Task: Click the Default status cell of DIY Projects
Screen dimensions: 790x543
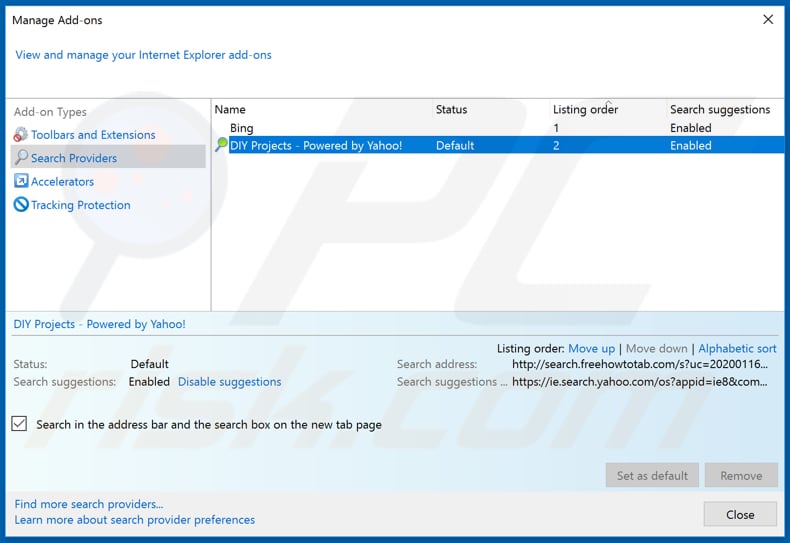Action: tap(455, 146)
